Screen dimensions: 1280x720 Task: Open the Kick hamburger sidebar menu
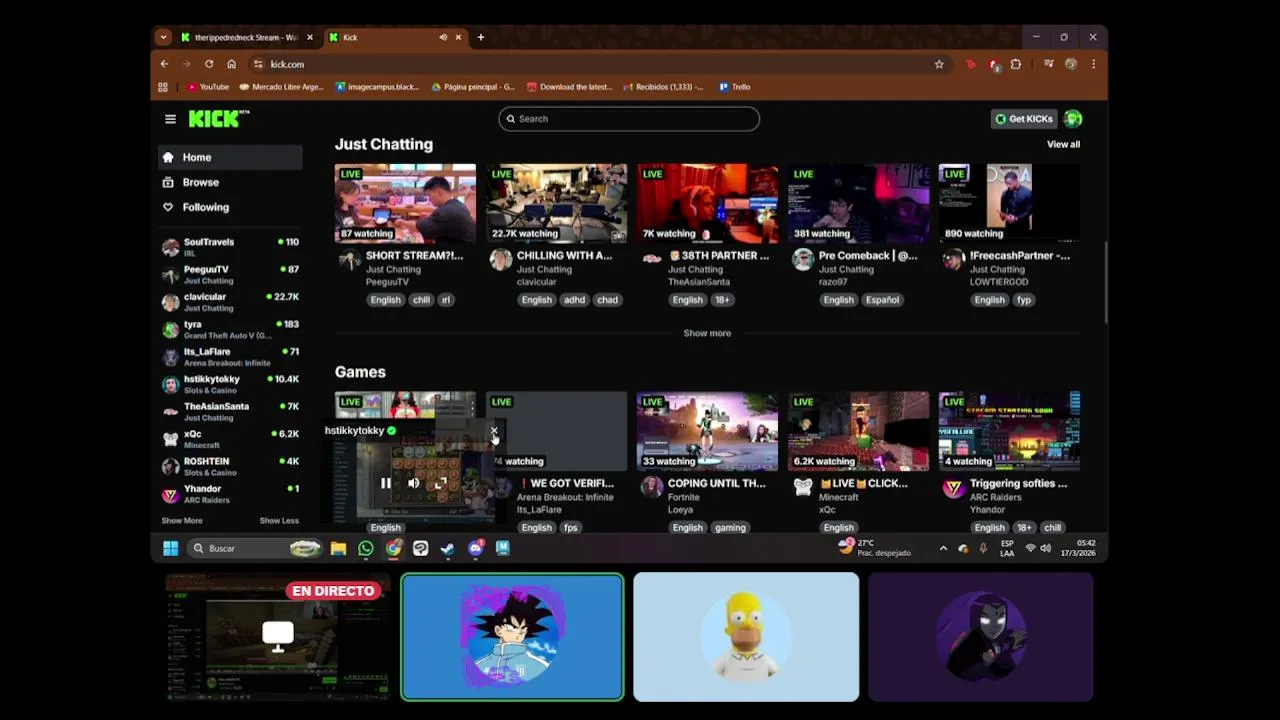pyautogui.click(x=170, y=119)
